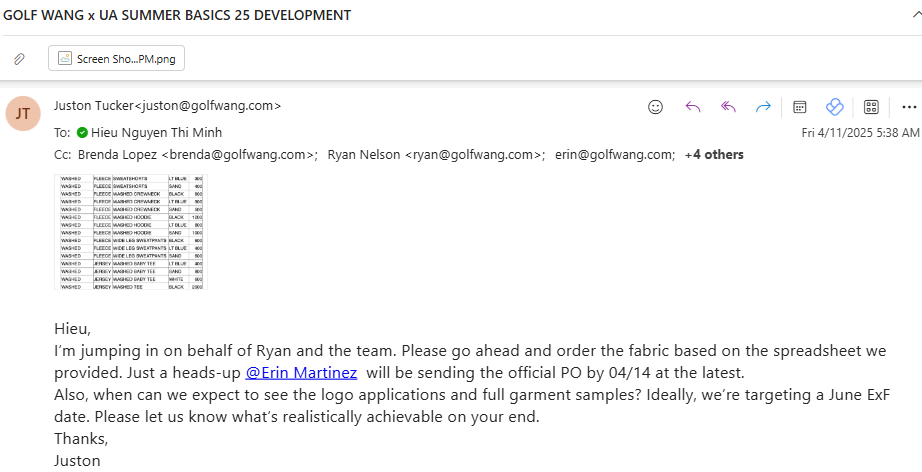Click the blue Copilot icon
Screen dimensions: 922x472
(x=834, y=107)
